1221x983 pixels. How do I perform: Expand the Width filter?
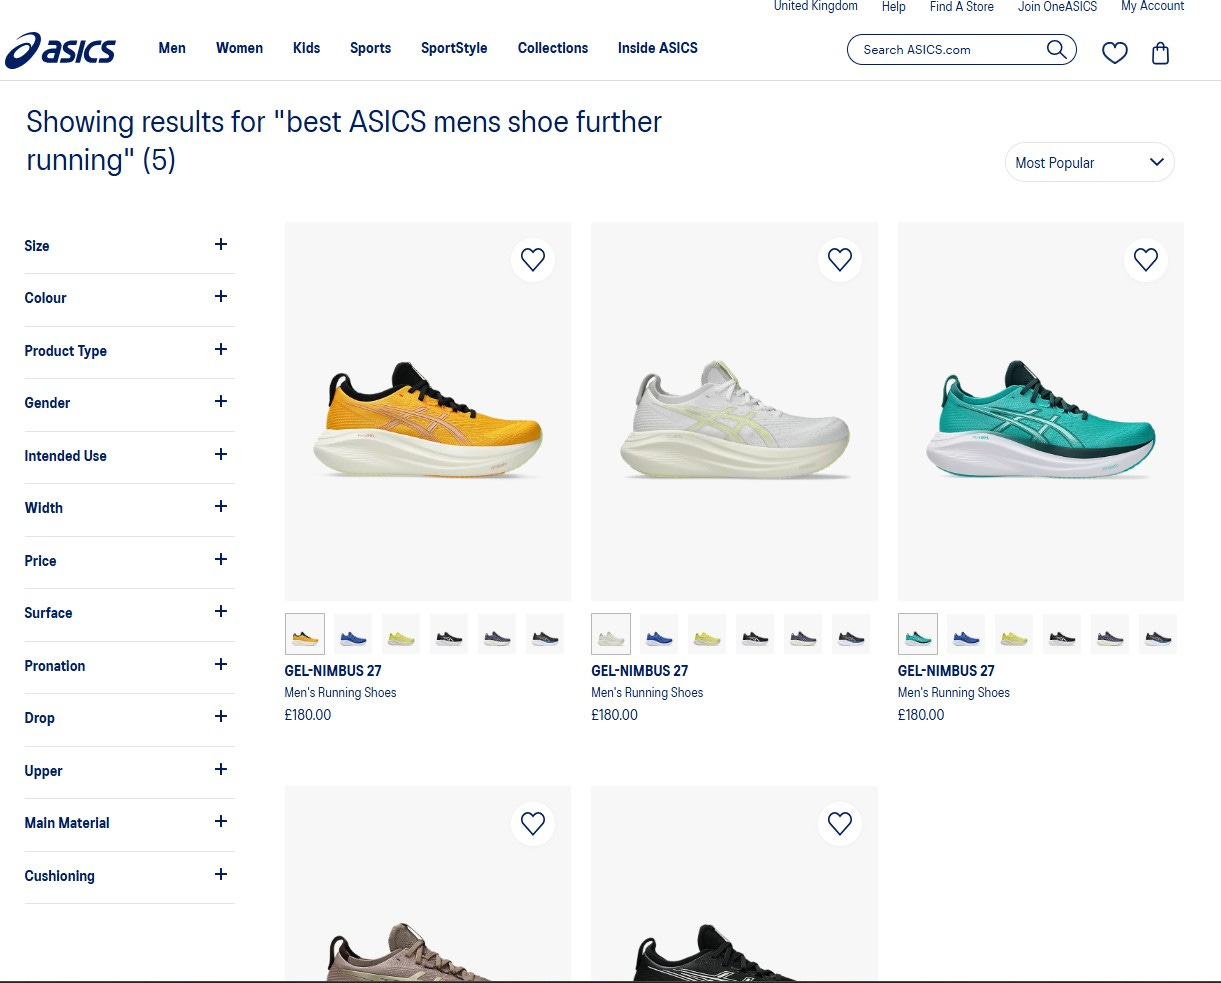[x=129, y=508]
